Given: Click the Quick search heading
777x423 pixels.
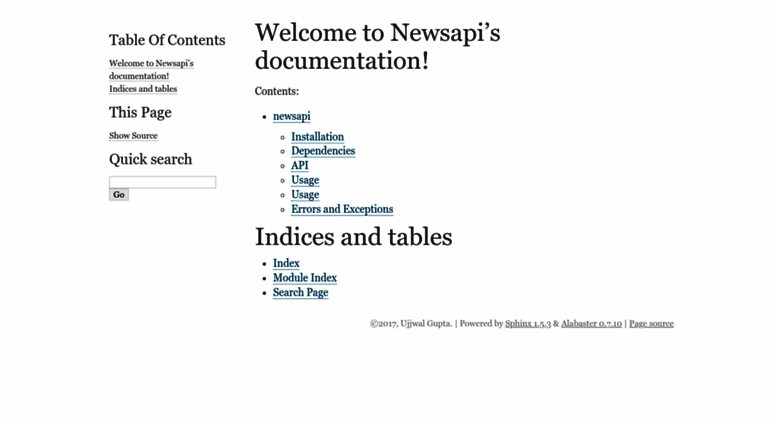Looking at the screenshot, I should pyautogui.click(x=151, y=159).
